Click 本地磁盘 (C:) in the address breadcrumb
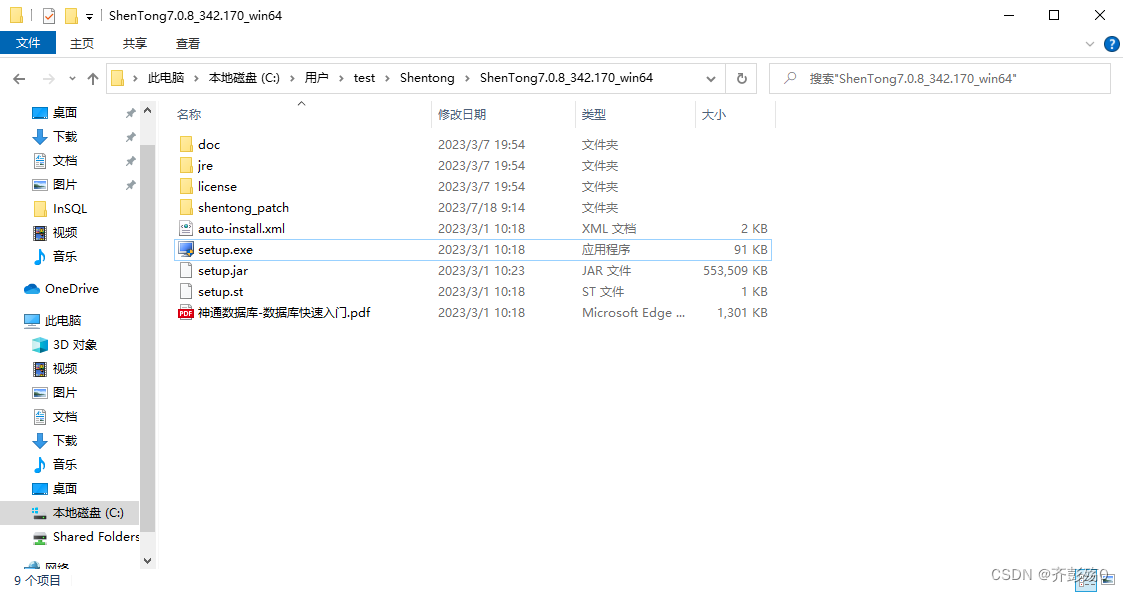The height and width of the screenshot is (592, 1123). tap(244, 78)
